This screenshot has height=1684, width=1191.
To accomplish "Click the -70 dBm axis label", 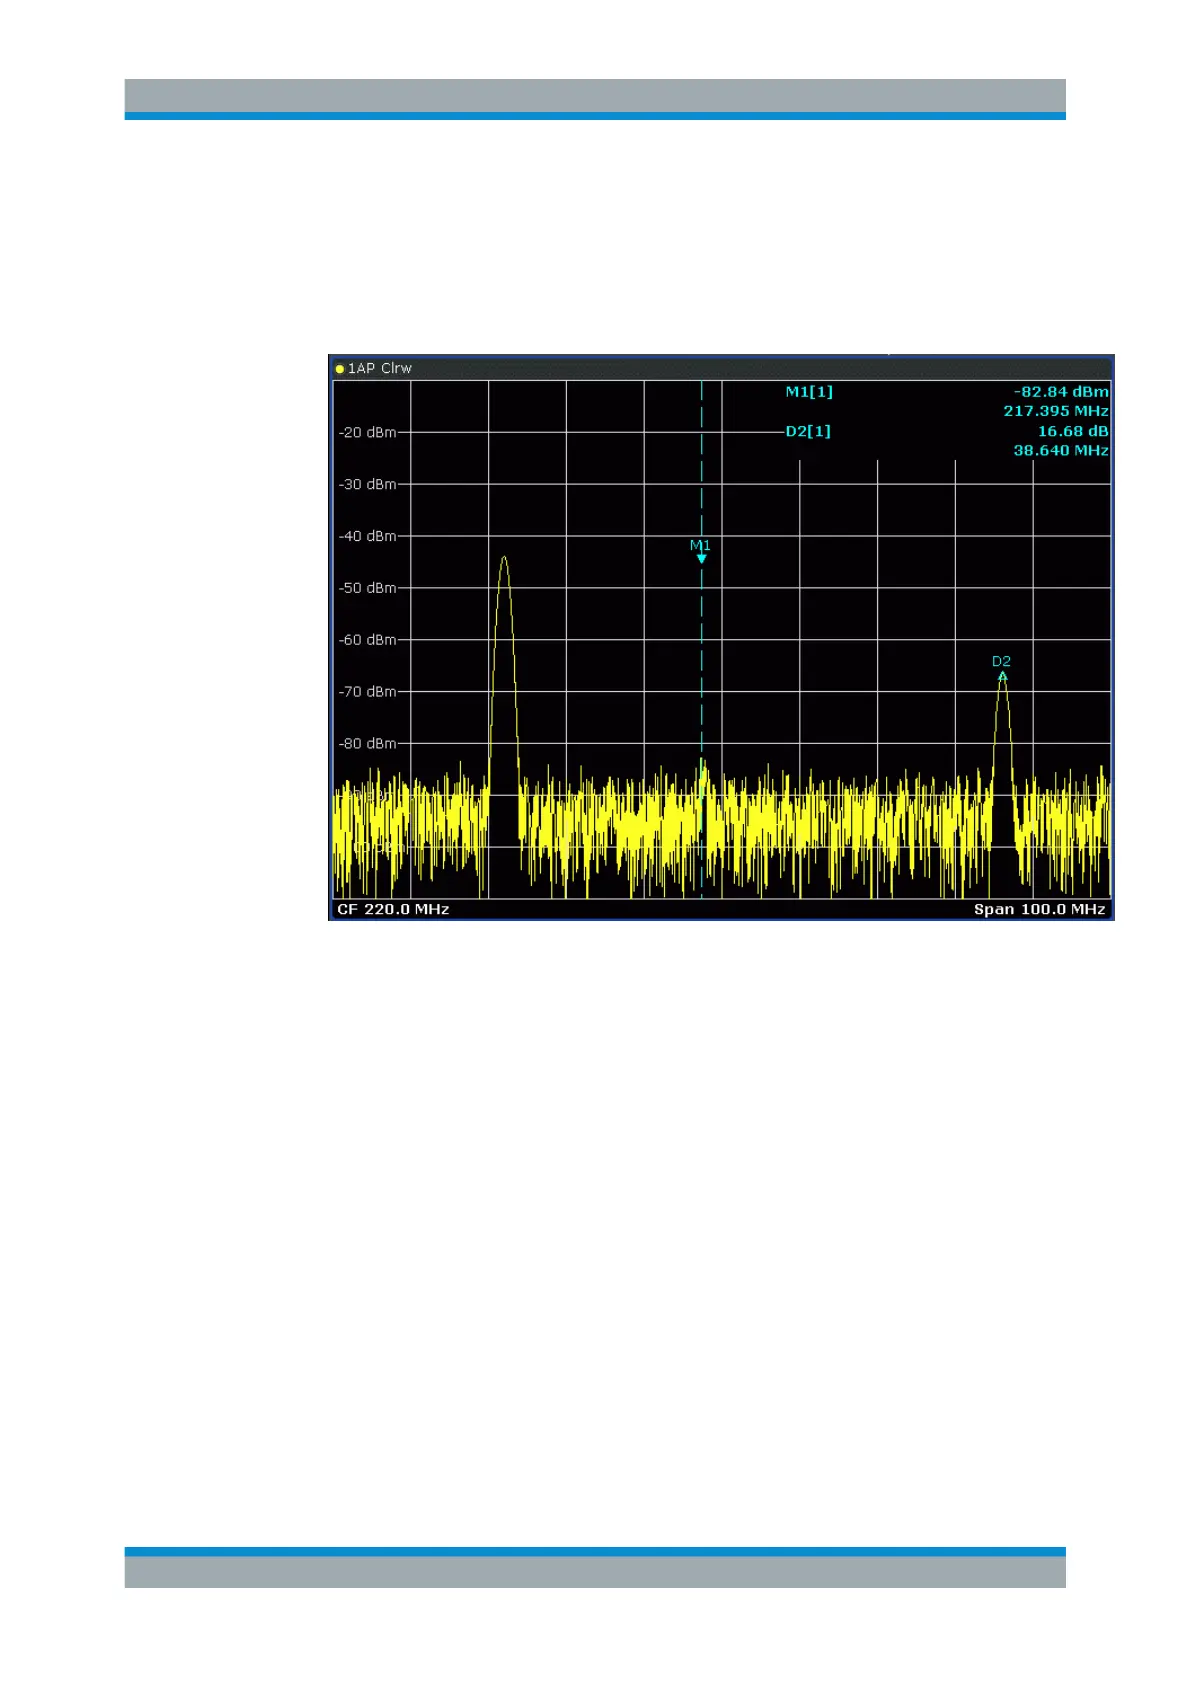I will click(367, 692).
